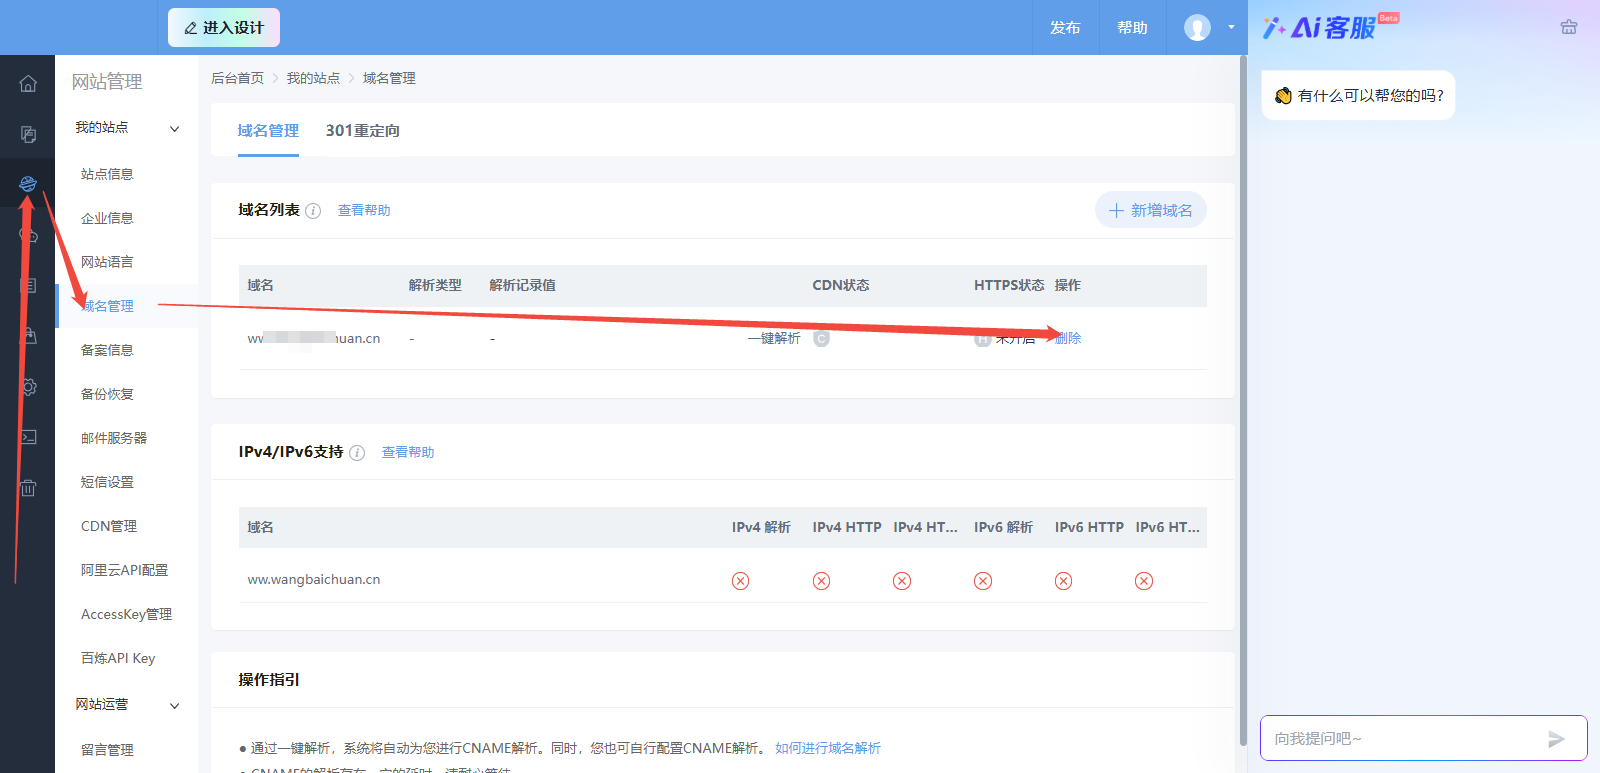The width and height of the screenshot is (1600, 773).
Task: Click the 解析记录值 column header
Action: click(522, 286)
